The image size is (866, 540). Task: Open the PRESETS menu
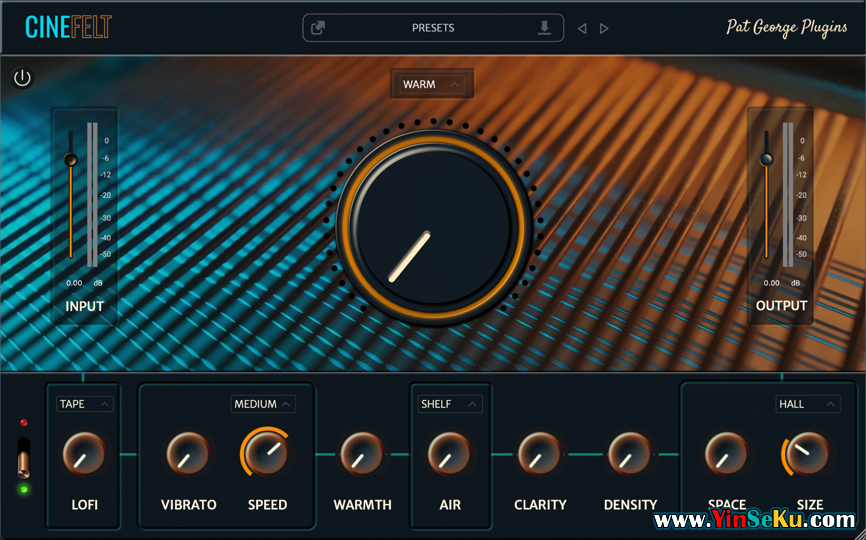coord(432,28)
